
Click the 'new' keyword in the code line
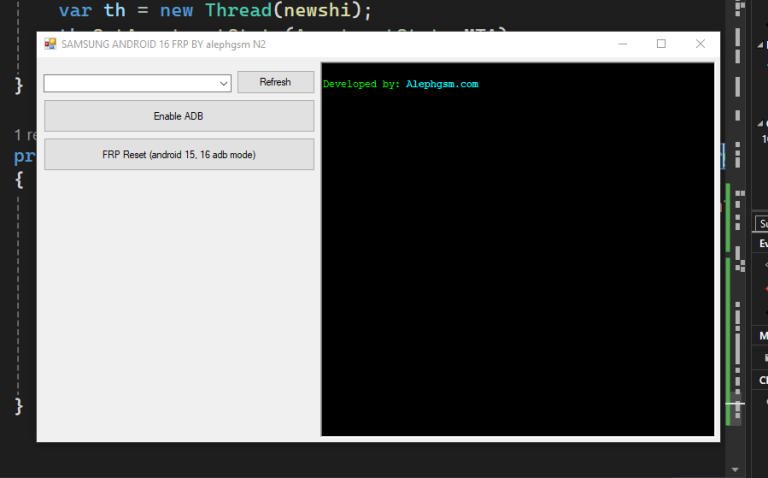click(x=174, y=11)
